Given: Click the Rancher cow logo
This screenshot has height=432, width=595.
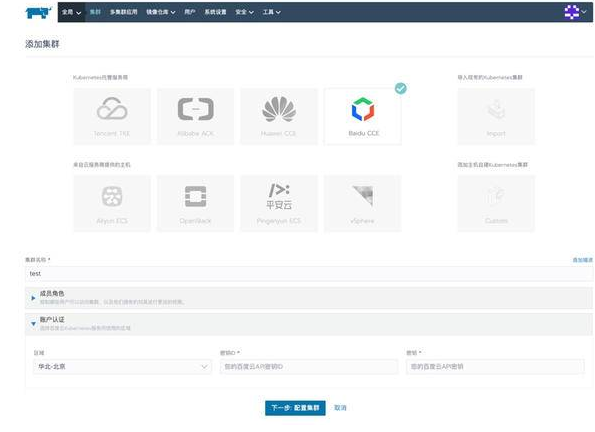Looking at the screenshot, I should (x=38, y=12).
